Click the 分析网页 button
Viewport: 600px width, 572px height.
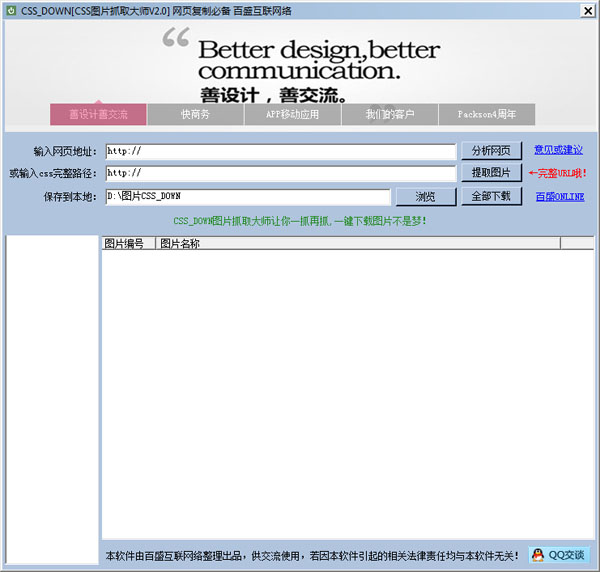(491, 151)
